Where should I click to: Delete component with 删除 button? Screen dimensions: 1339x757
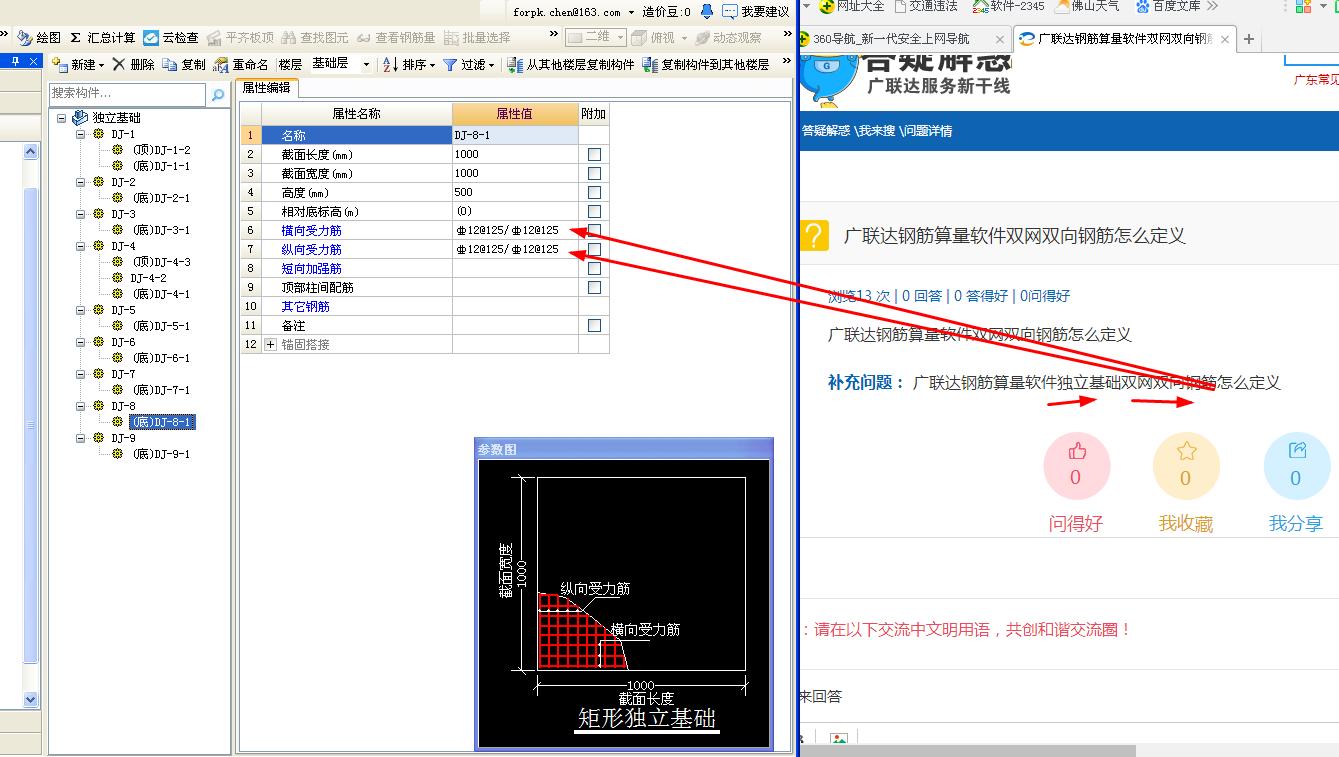[133, 64]
